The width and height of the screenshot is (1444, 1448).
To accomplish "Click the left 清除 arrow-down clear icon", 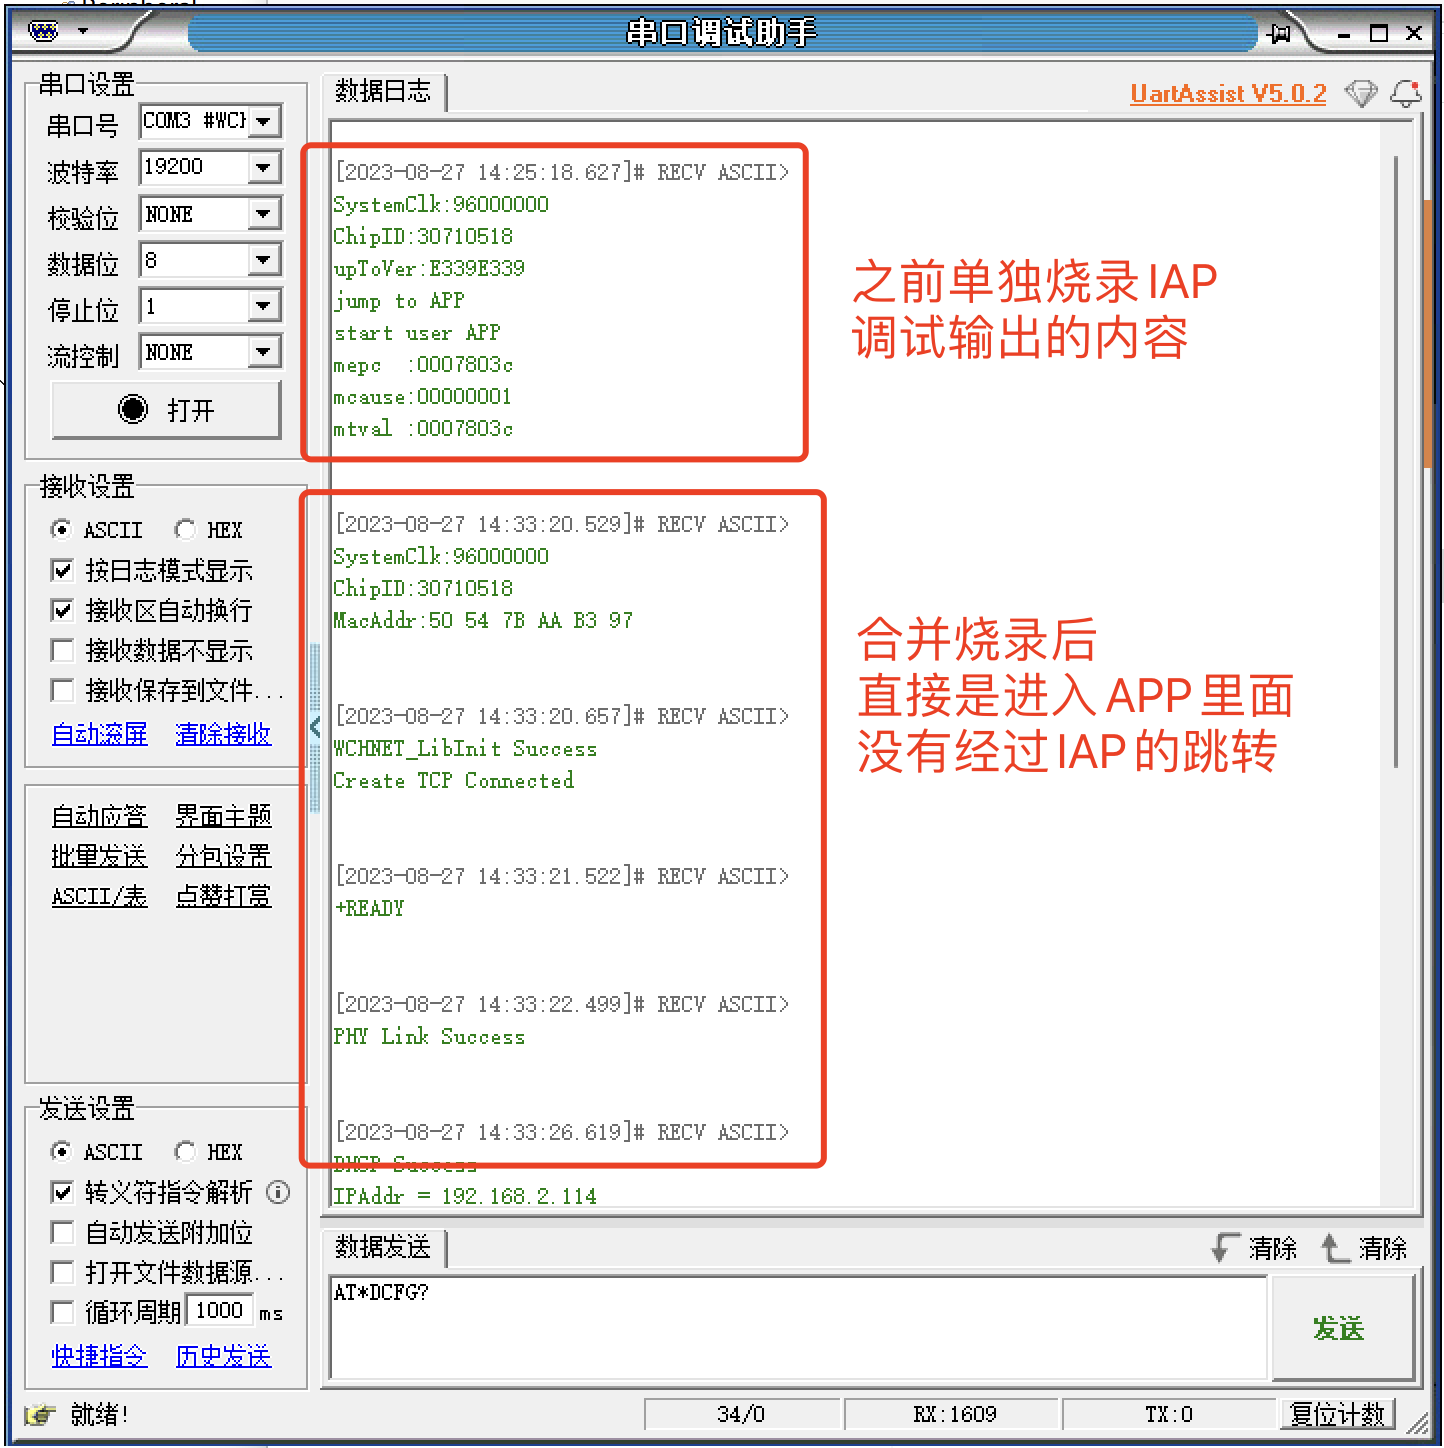I will coord(1225,1247).
